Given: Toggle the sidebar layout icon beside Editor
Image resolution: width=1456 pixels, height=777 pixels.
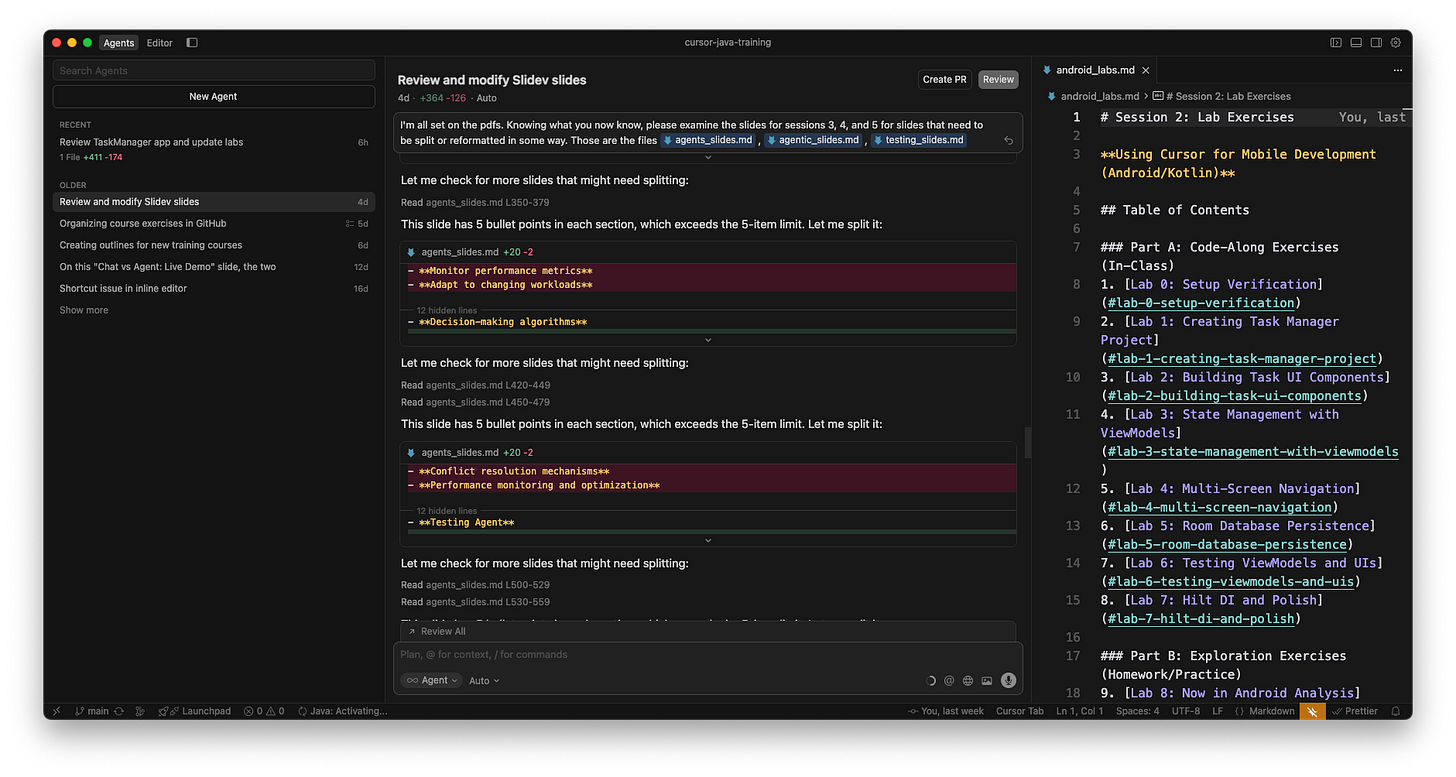Looking at the screenshot, I should [192, 43].
